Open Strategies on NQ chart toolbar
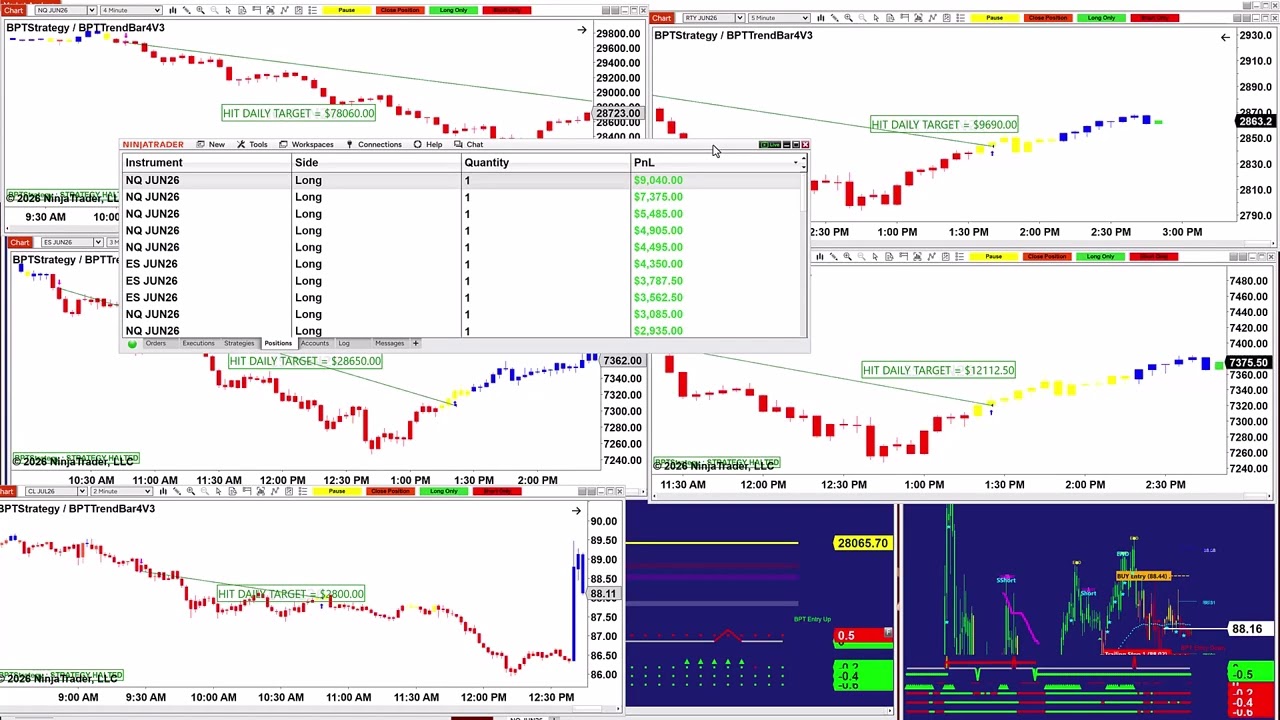1280x720 pixels. 298,10
